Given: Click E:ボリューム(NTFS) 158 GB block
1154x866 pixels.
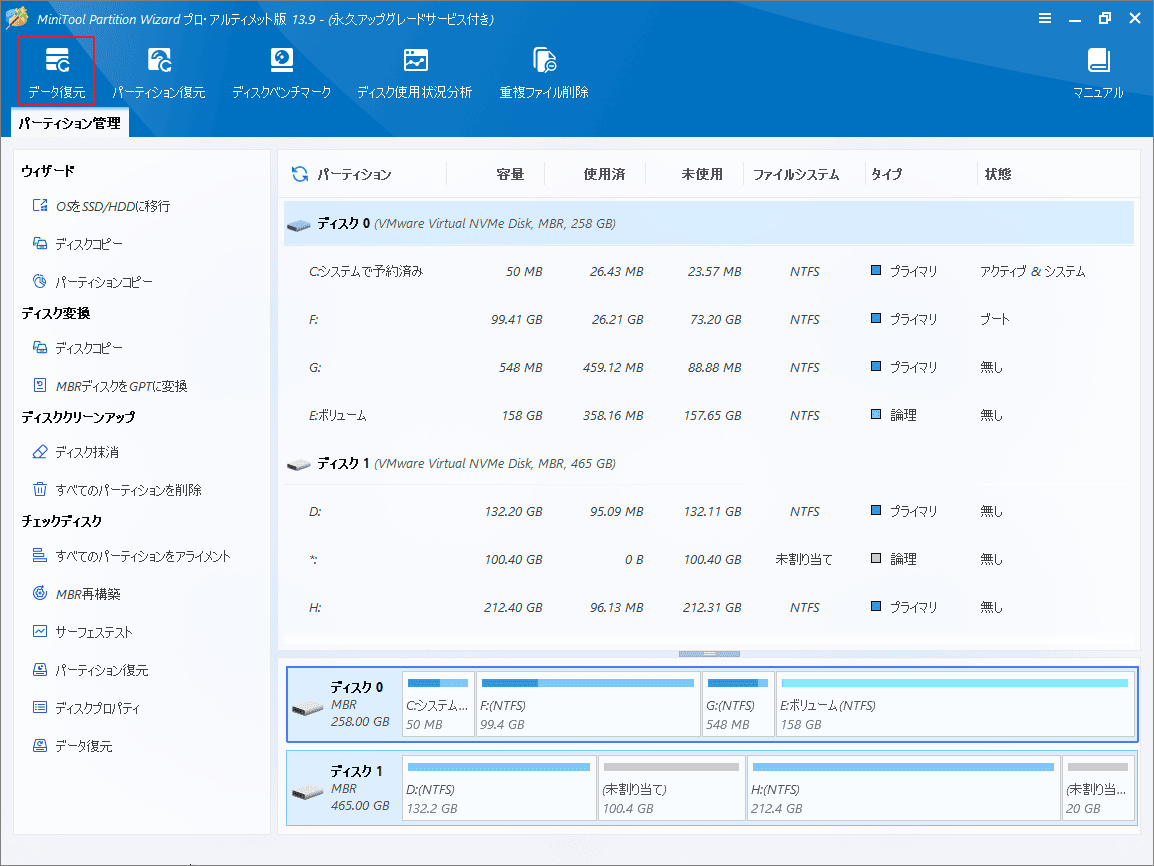Looking at the screenshot, I should 955,704.
